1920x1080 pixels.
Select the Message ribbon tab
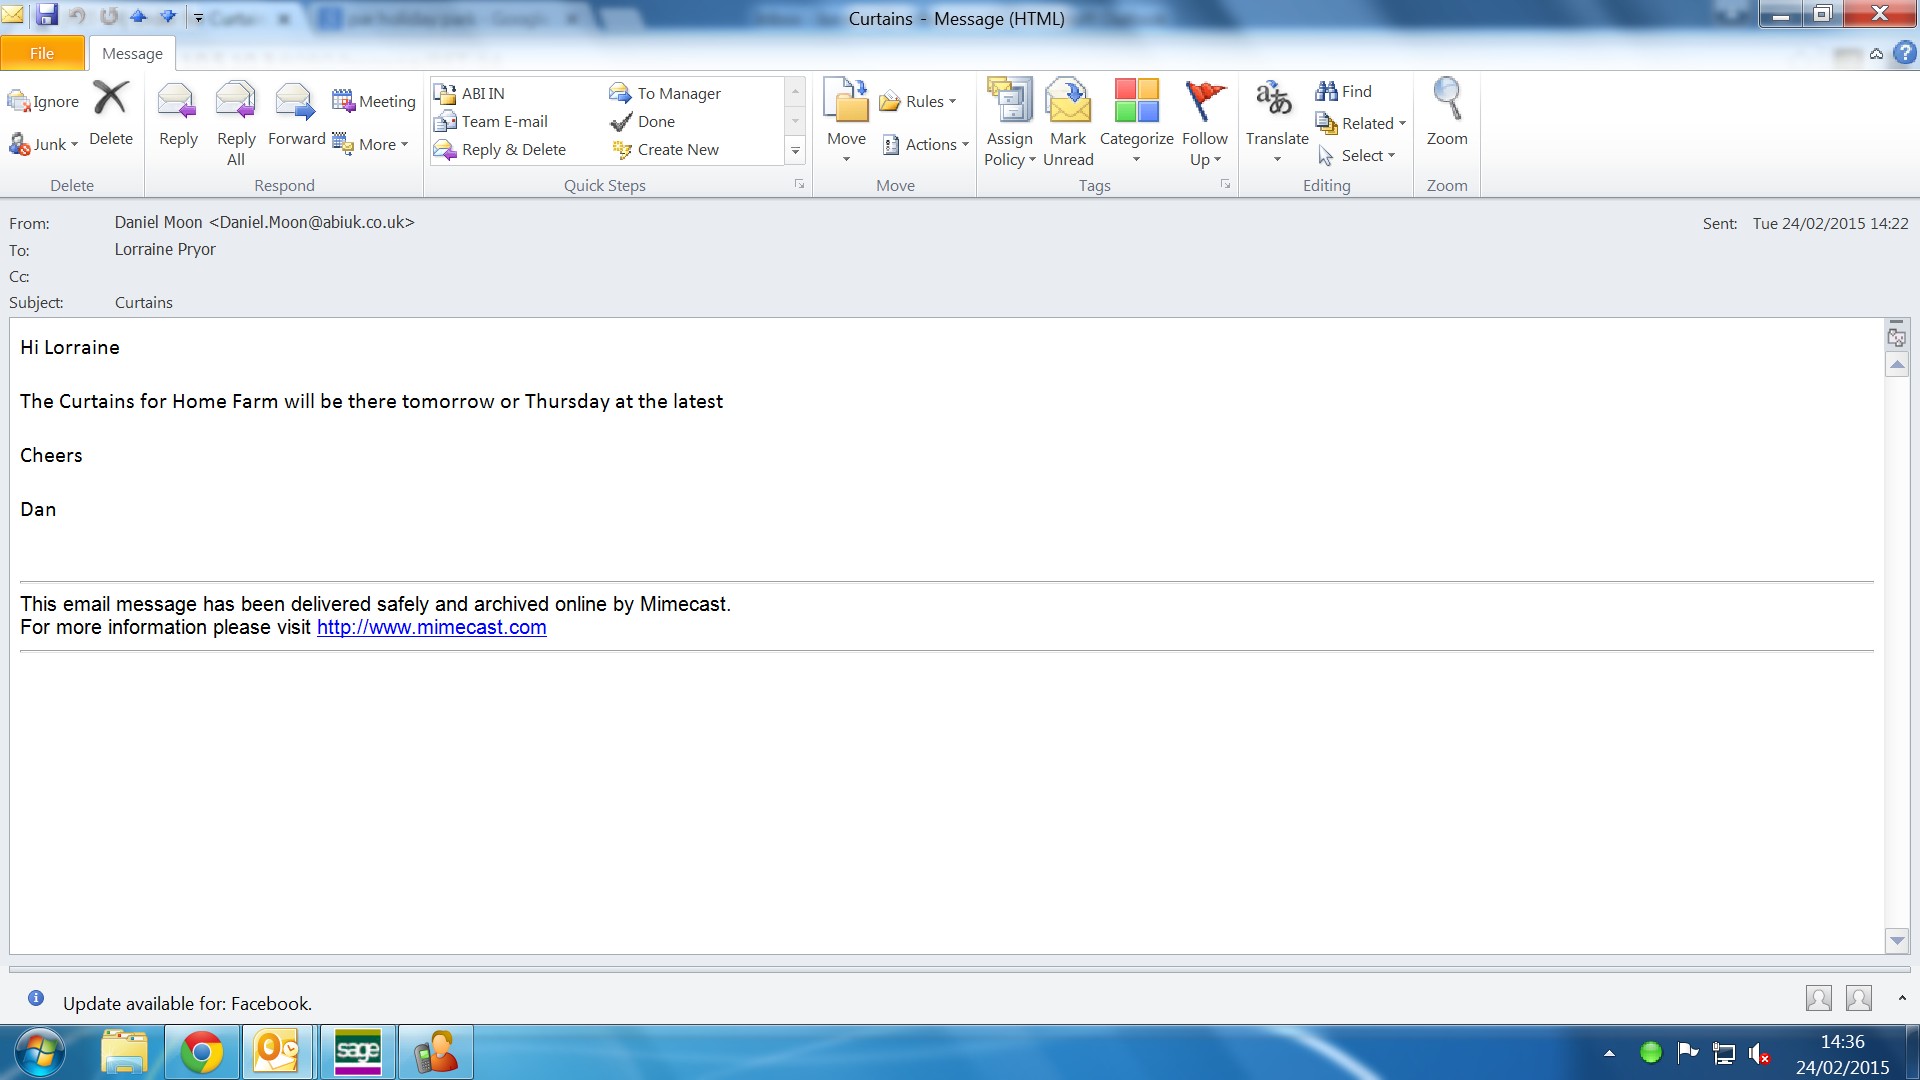[132, 53]
